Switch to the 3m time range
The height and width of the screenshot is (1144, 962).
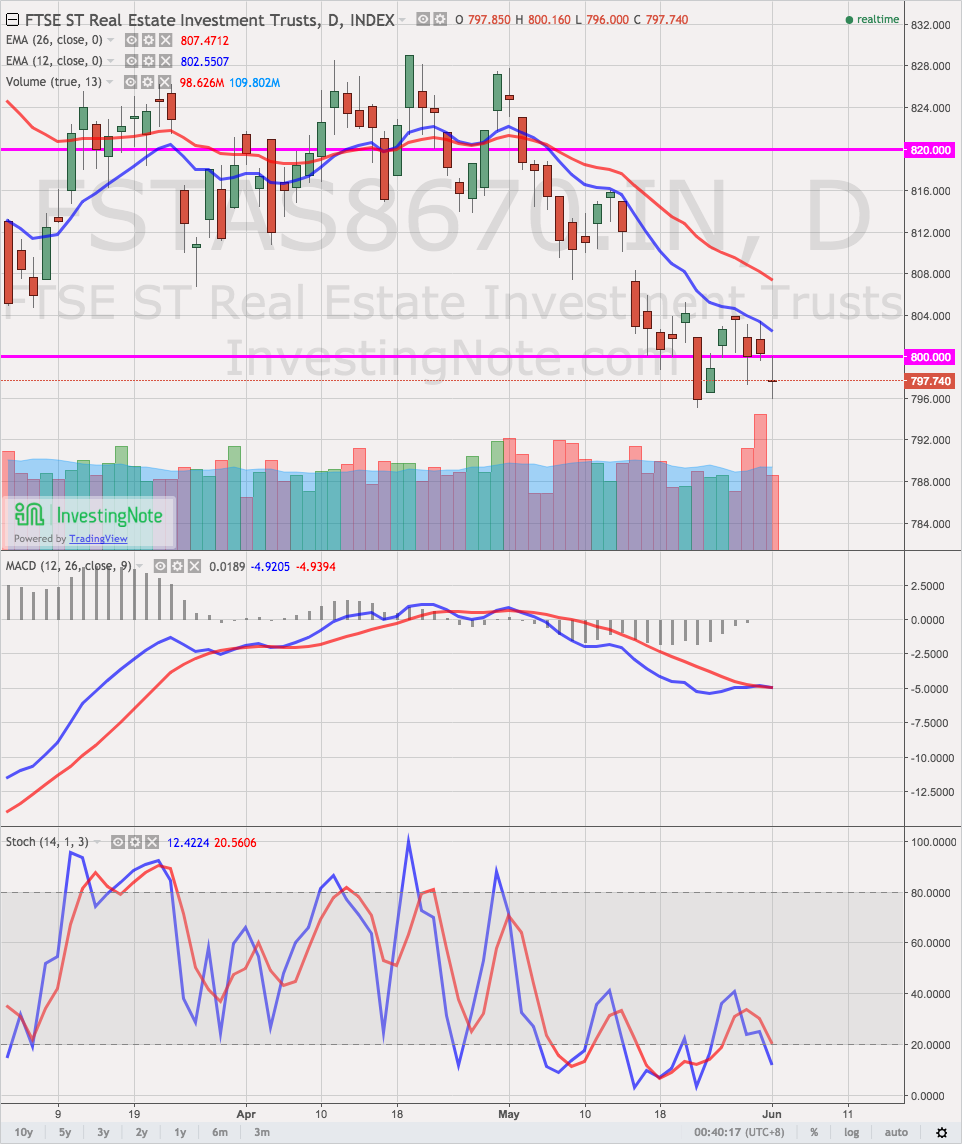point(262,1132)
